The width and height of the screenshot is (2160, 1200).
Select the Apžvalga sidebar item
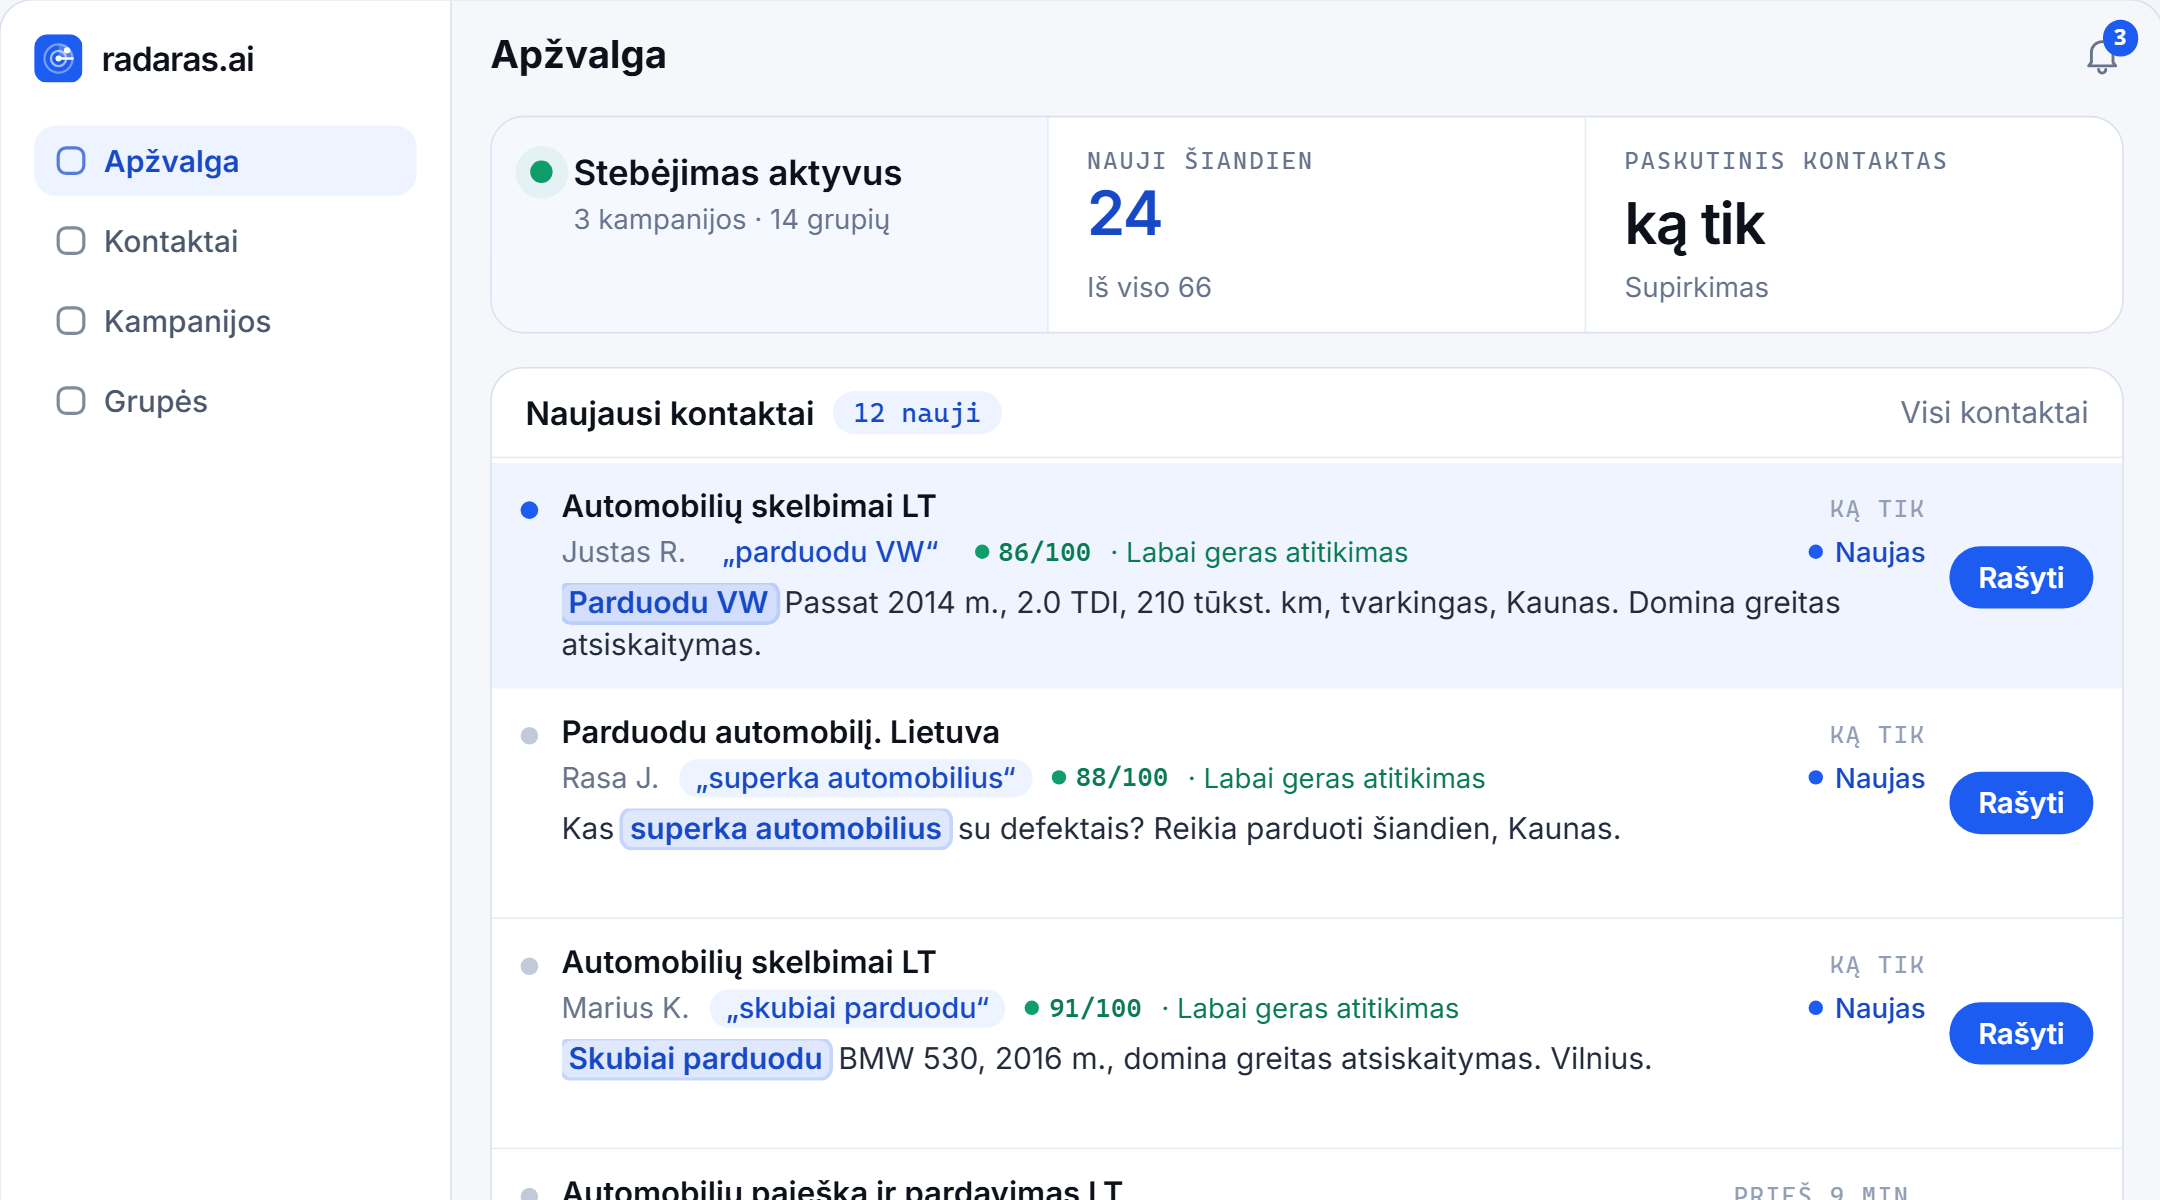(225, 161)
